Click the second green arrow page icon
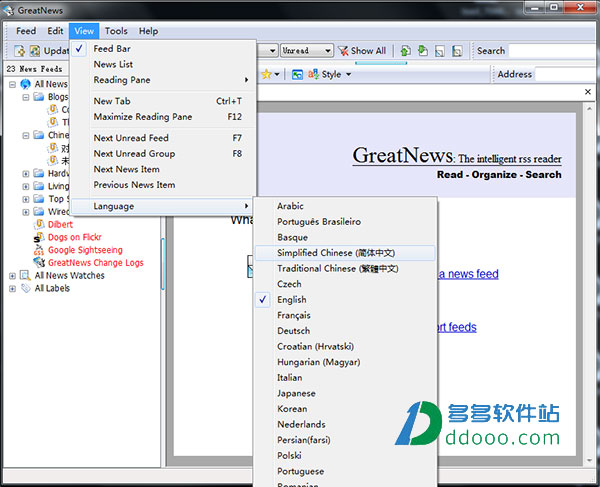Screen dimensions: 600x487 pos(423,50)
